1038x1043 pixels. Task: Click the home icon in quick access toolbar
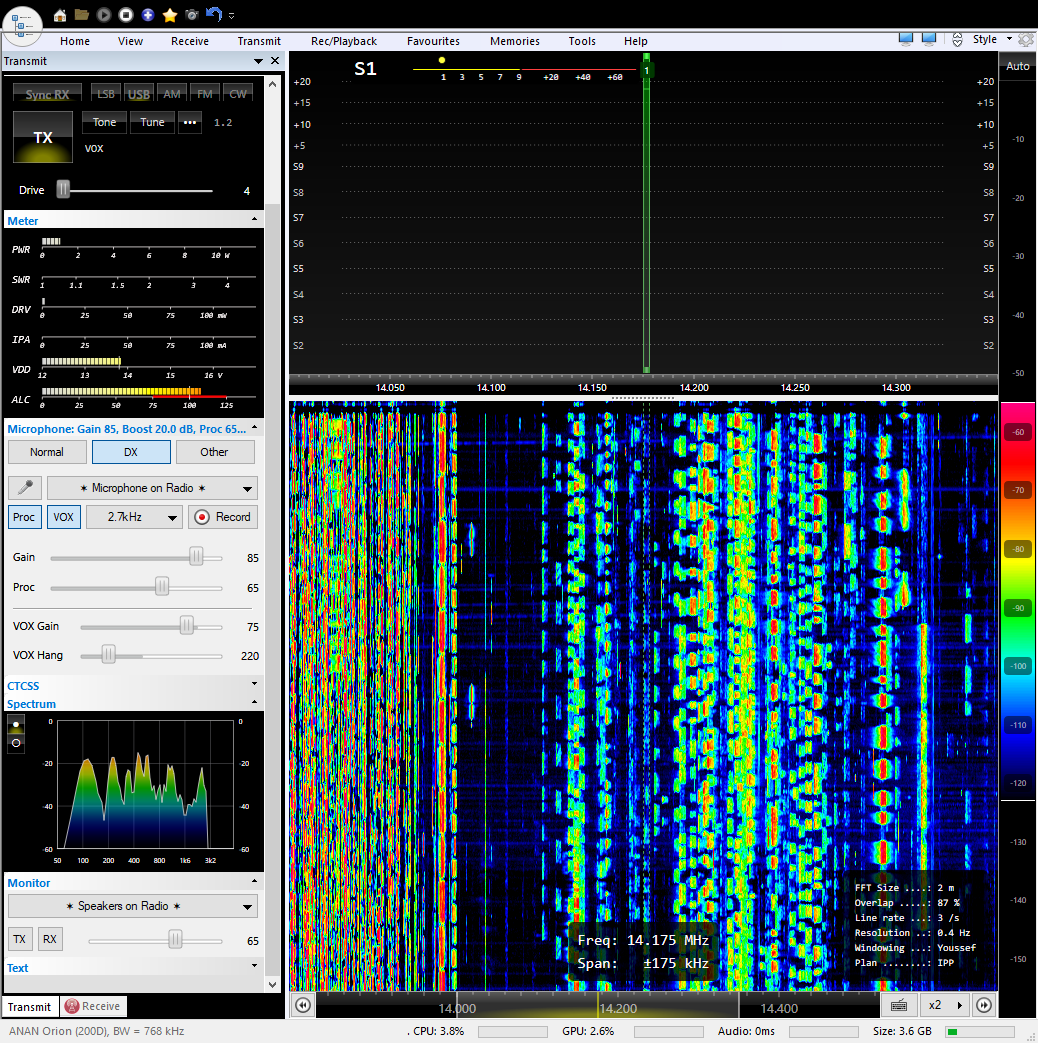(x=60, y=15)
